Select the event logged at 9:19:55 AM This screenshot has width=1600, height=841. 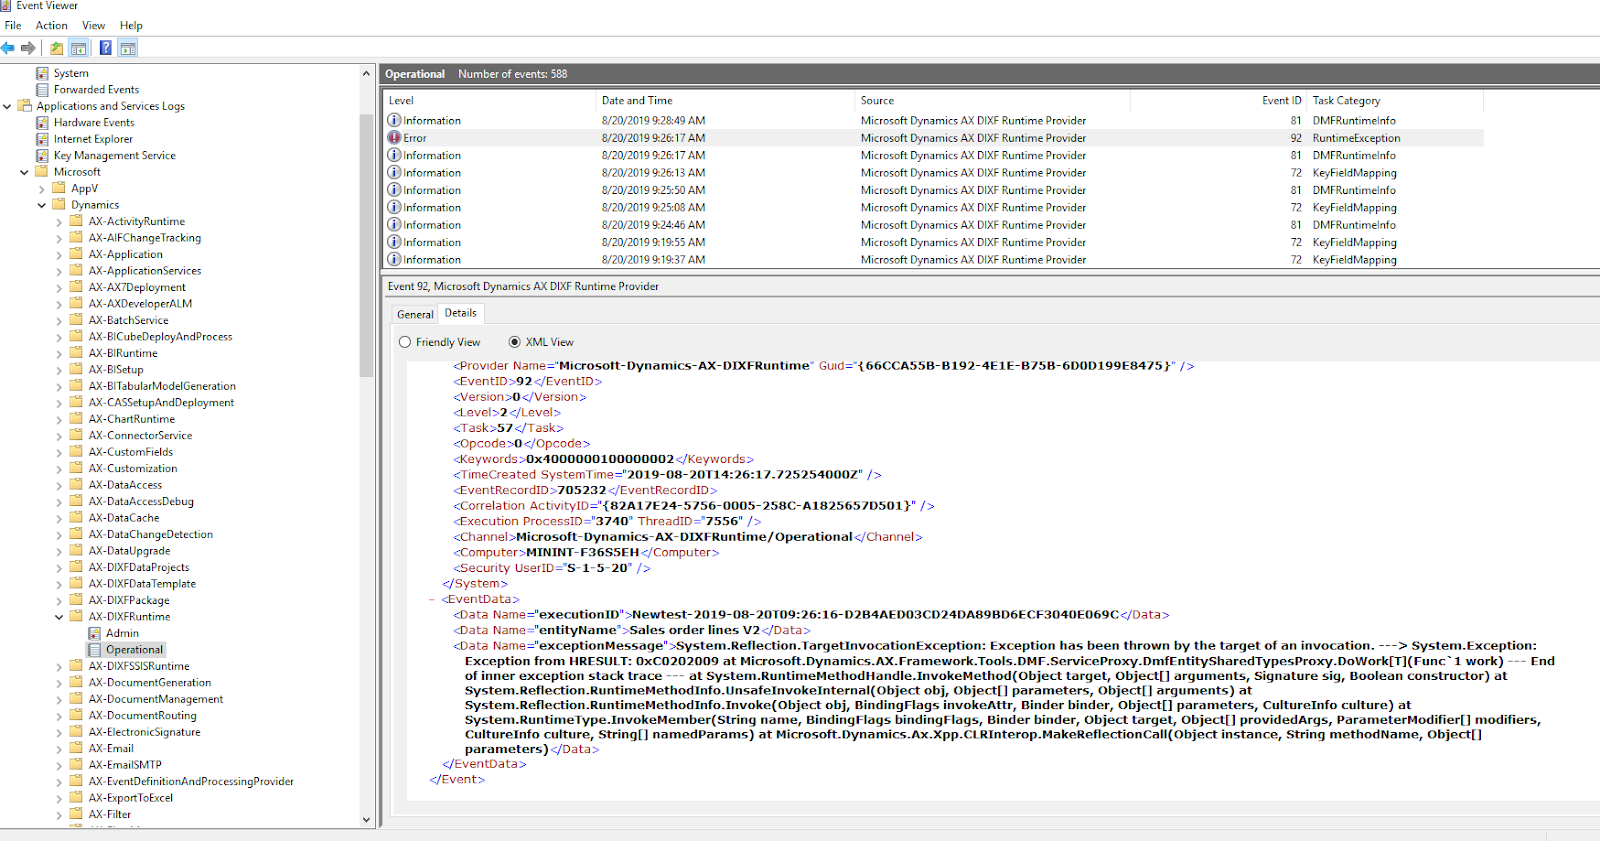point(933,242)
